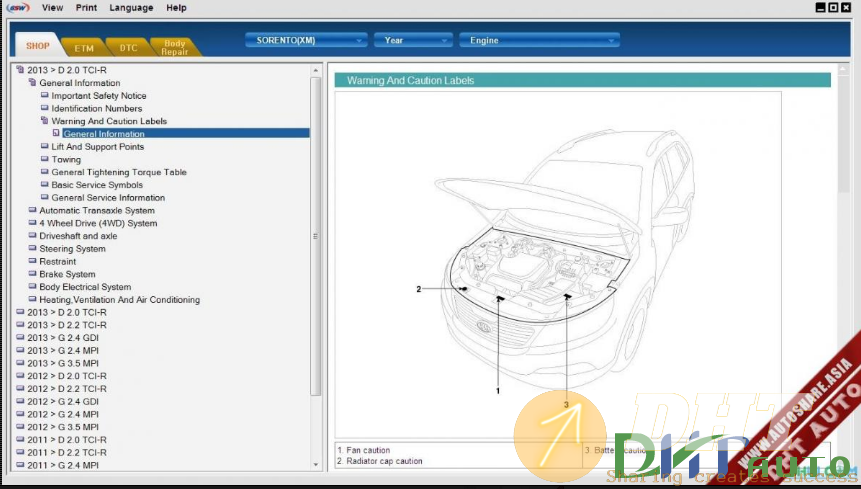Click 2011 > G 2.4 MPI book icon

pyautogui.click(x=20, y=465)
